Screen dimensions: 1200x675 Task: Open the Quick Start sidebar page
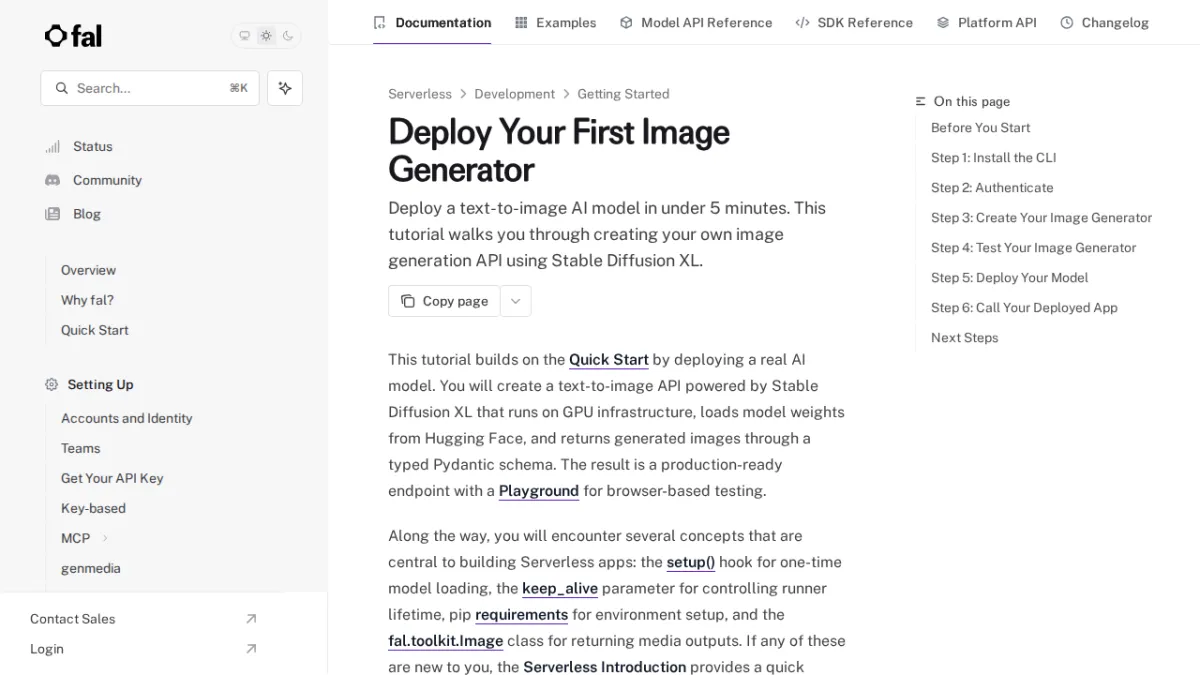click(95, 330)
